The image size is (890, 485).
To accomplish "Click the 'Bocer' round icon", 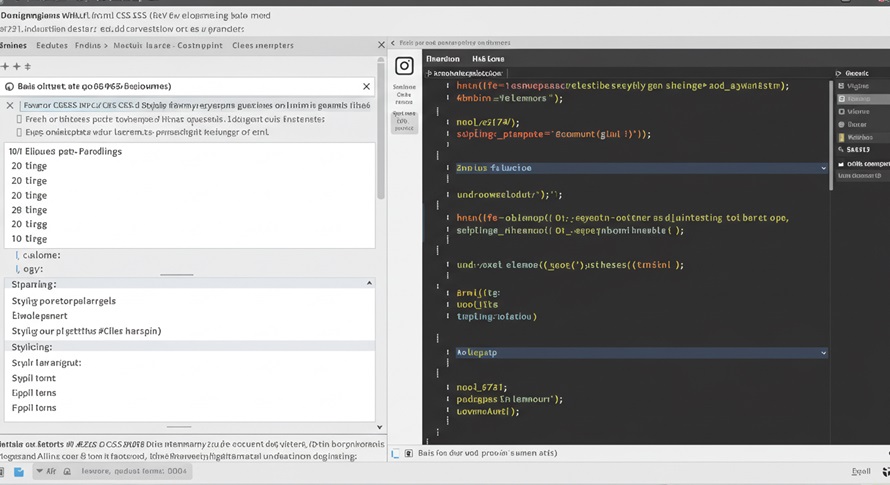I will pos(841,124).
